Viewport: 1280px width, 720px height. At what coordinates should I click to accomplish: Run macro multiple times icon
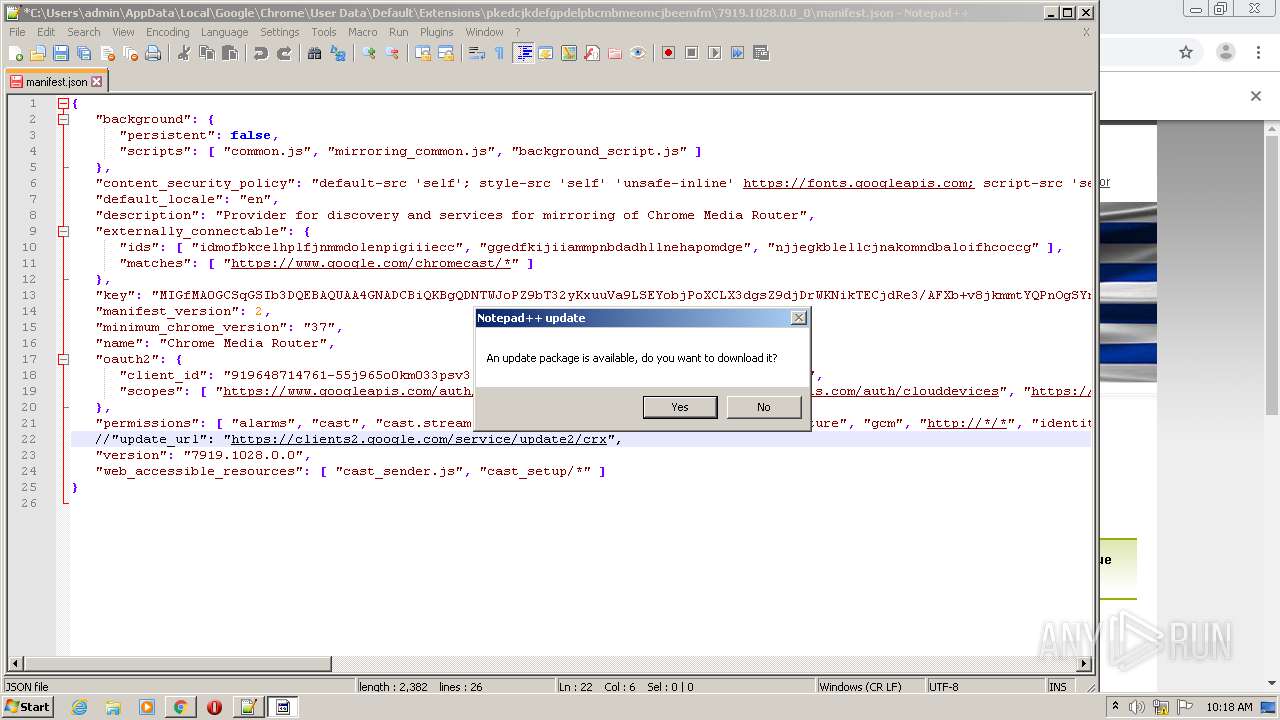[x=737, y=53]
